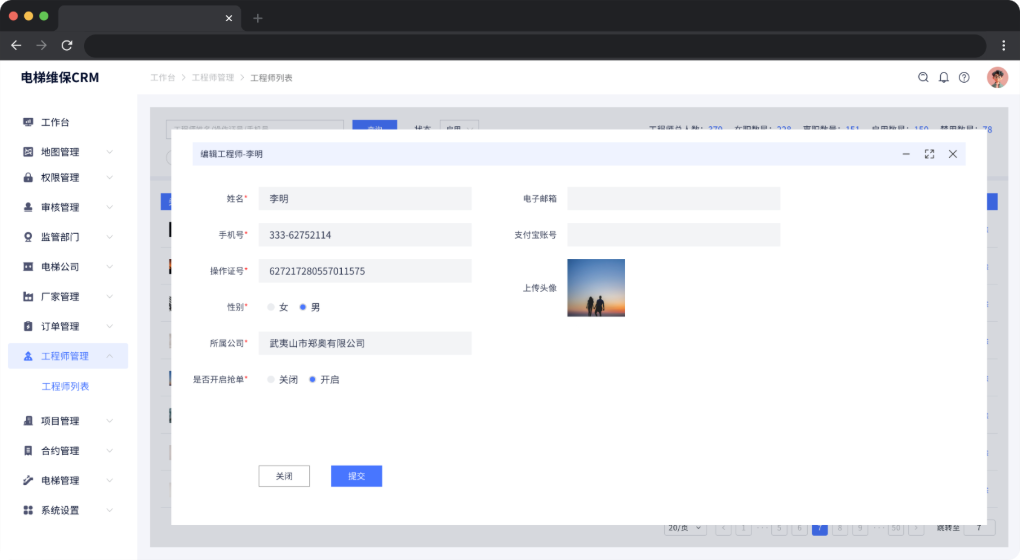Open the 20/页 page size dropdown

686,527
